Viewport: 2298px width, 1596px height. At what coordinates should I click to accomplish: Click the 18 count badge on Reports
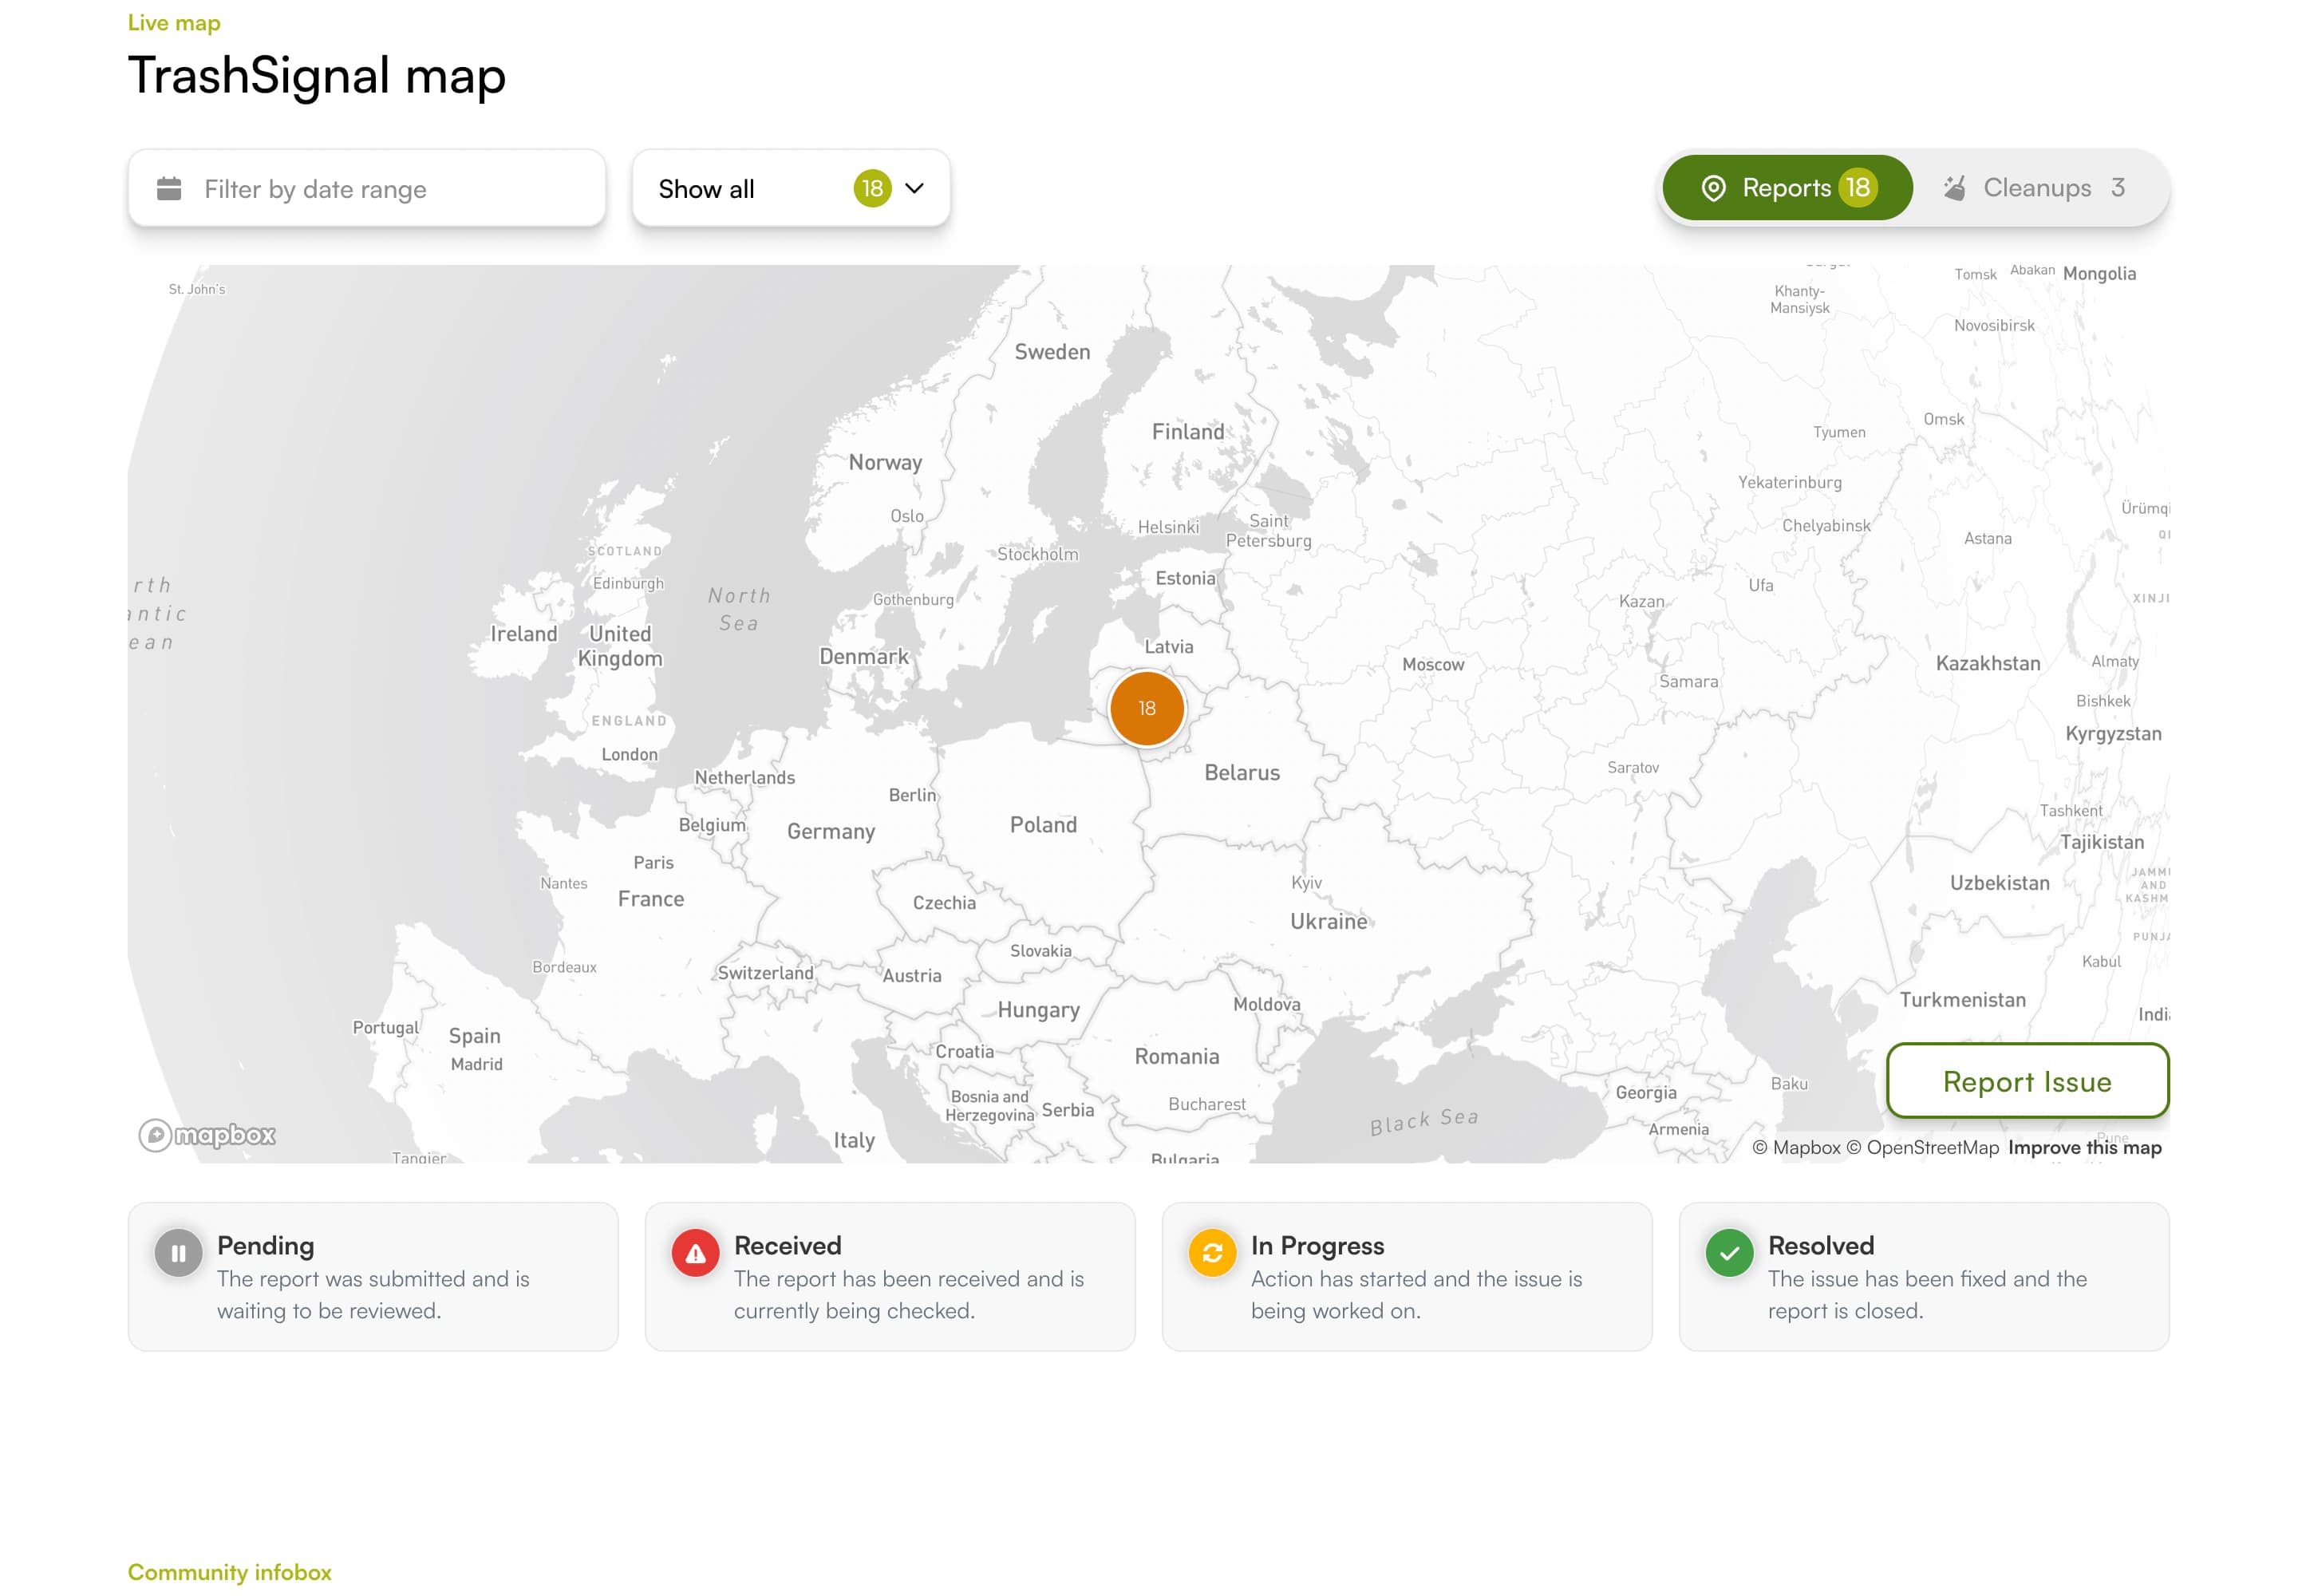pyautogui.click(x=1858, y=188)
